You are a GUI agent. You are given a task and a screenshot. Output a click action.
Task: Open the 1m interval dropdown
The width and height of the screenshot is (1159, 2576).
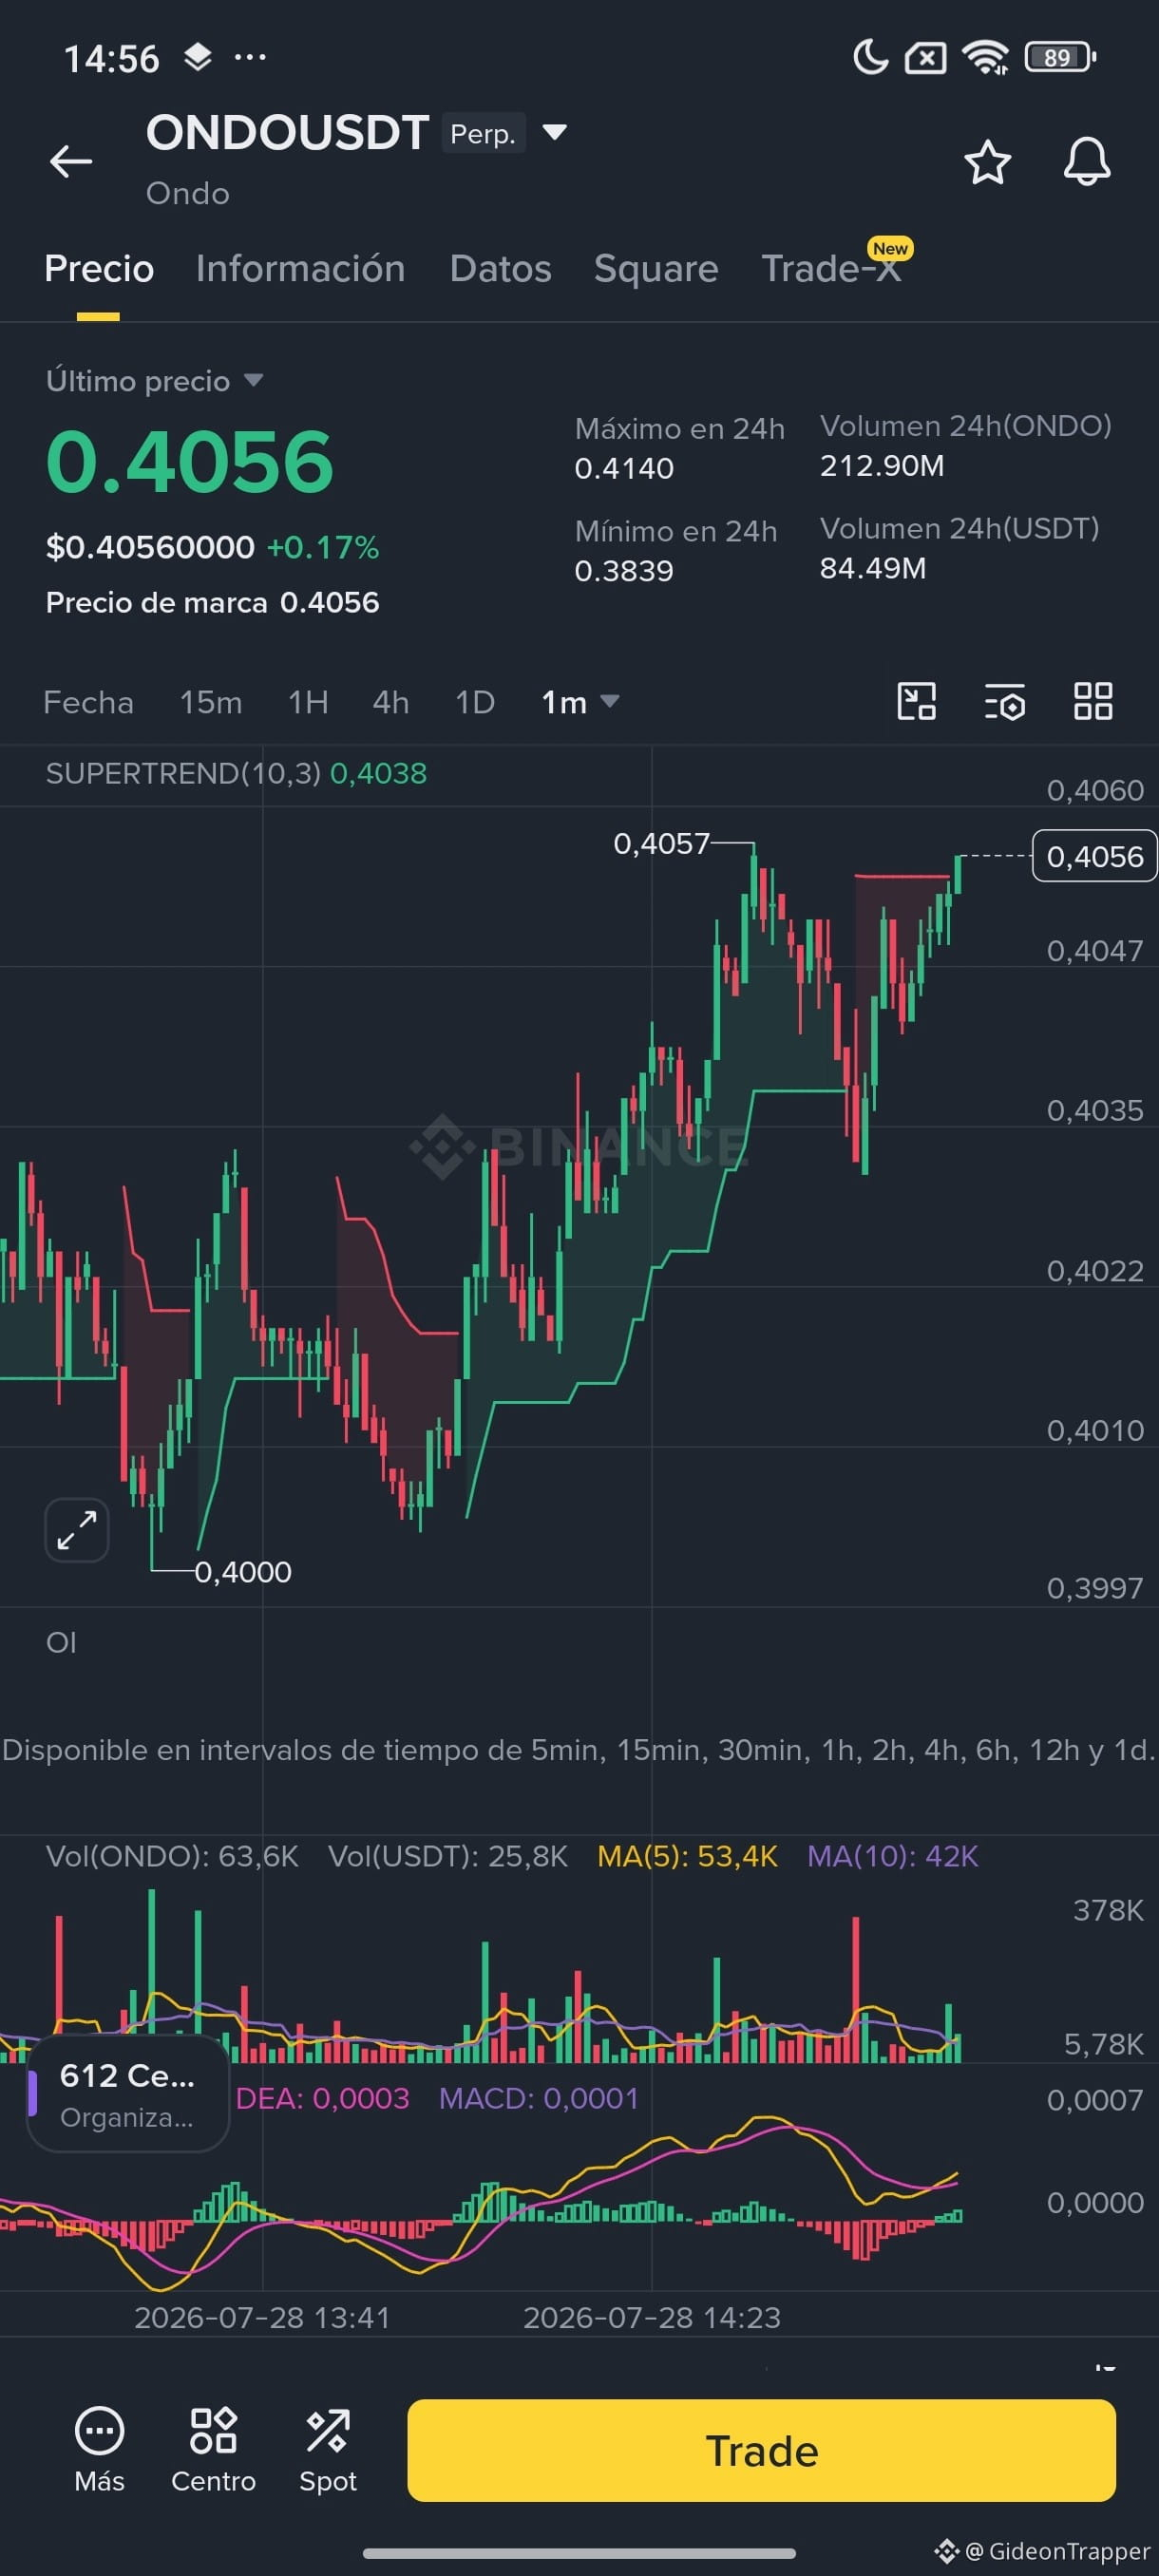[580, 702]
